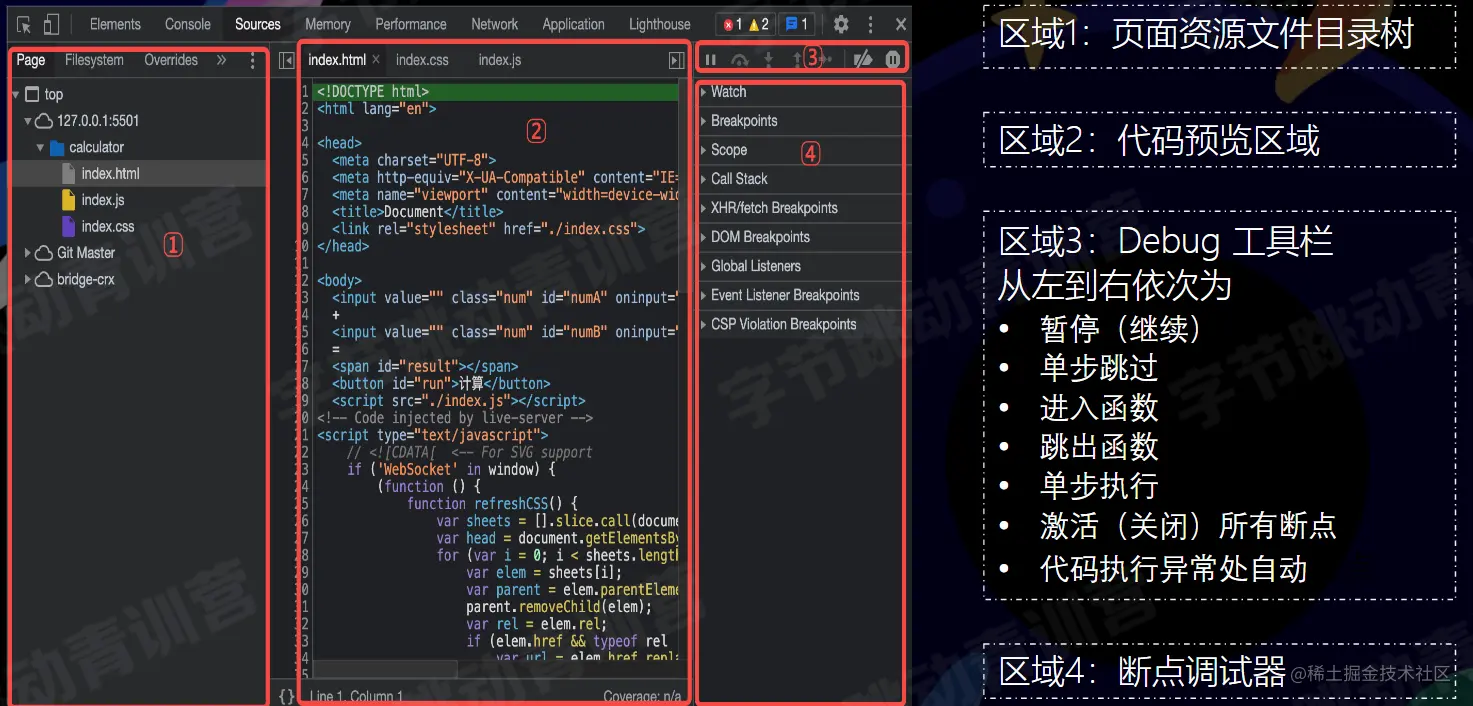Switch to the Lighthouse panel
1473x706 pixels.
click(x=660, y=24)
